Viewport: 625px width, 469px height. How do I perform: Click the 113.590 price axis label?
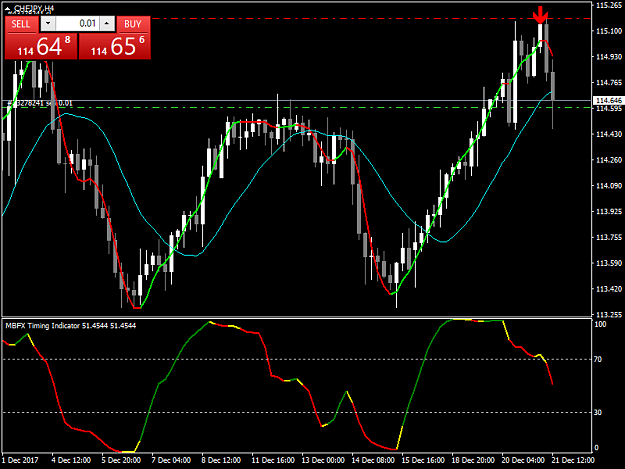pyautogui.click(x=609, y=263)
